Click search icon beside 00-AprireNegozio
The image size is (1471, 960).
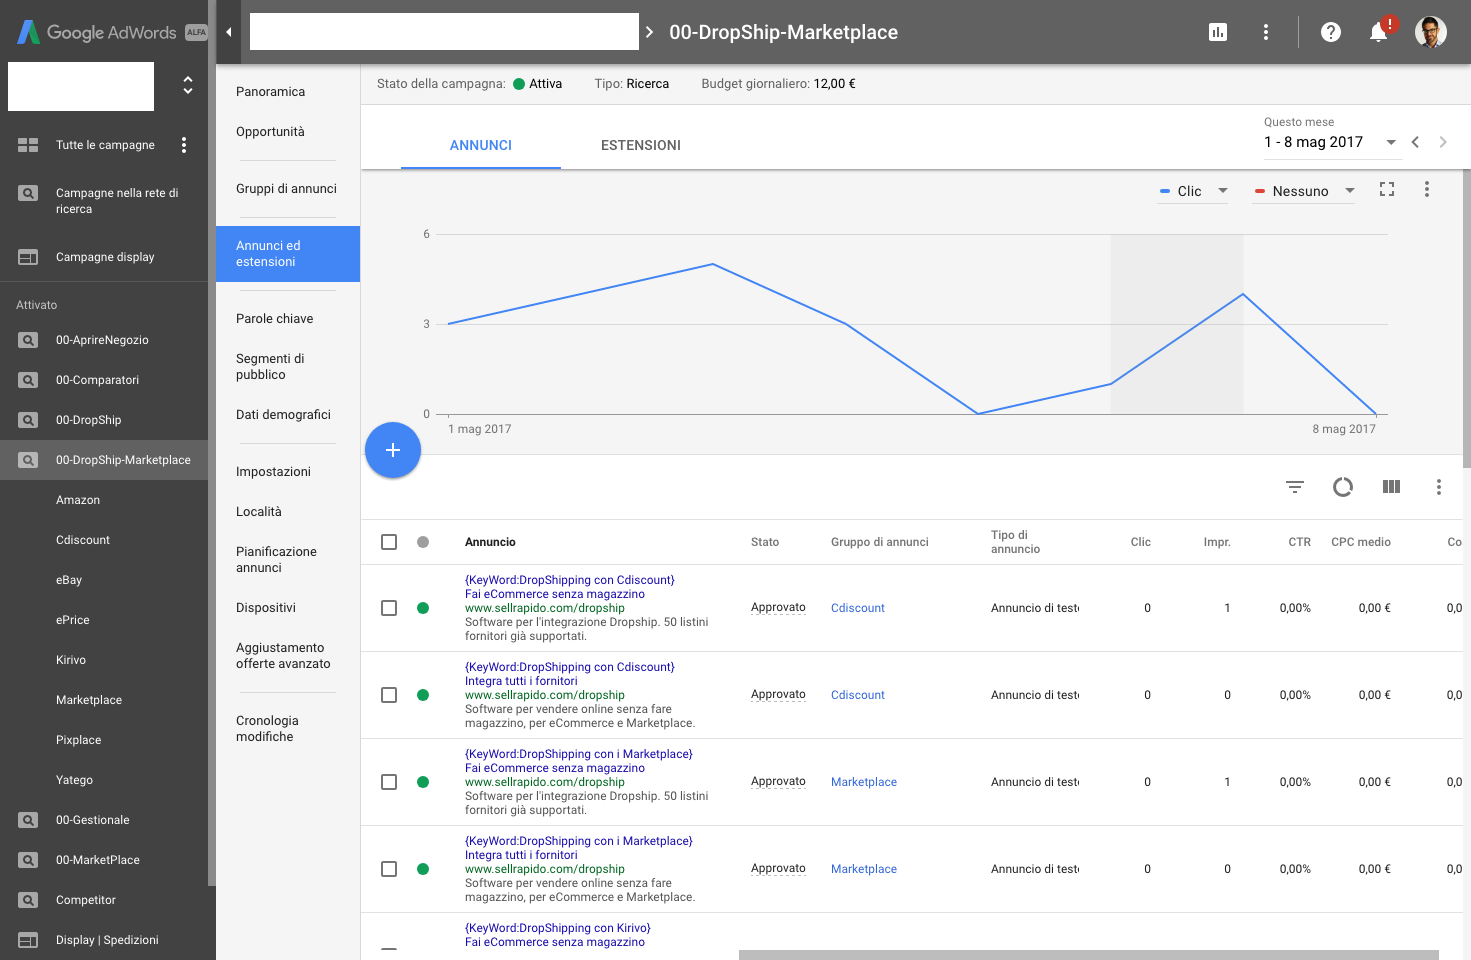coord(28,340)
